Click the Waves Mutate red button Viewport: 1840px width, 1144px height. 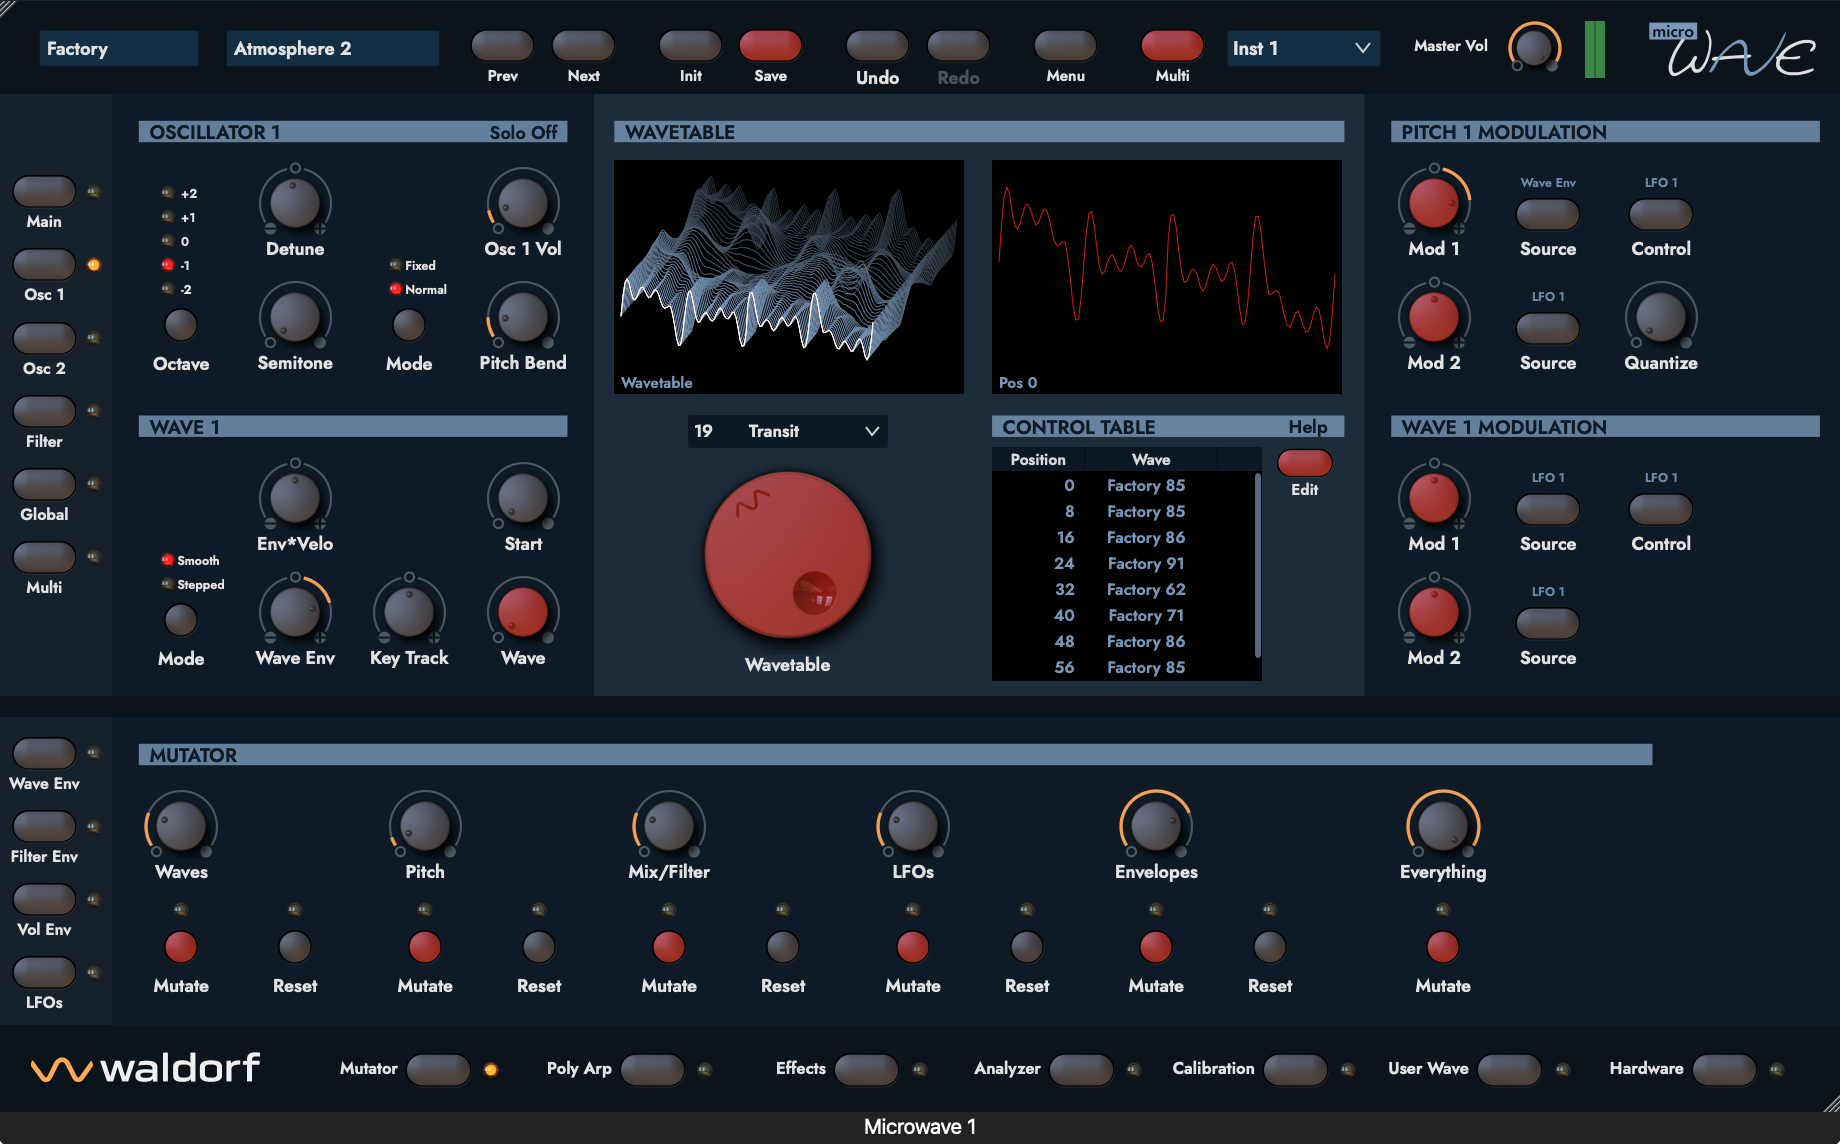point(181,946)
